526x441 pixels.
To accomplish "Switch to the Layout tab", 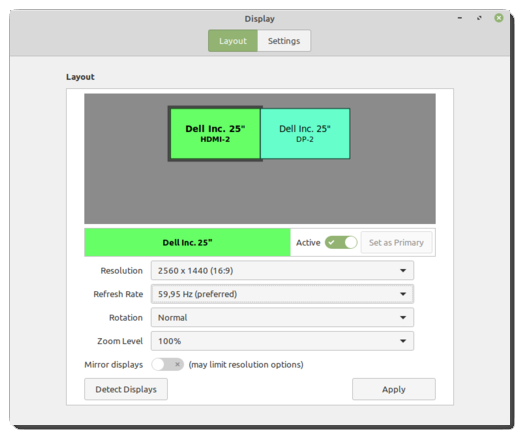I will (233, 41).
